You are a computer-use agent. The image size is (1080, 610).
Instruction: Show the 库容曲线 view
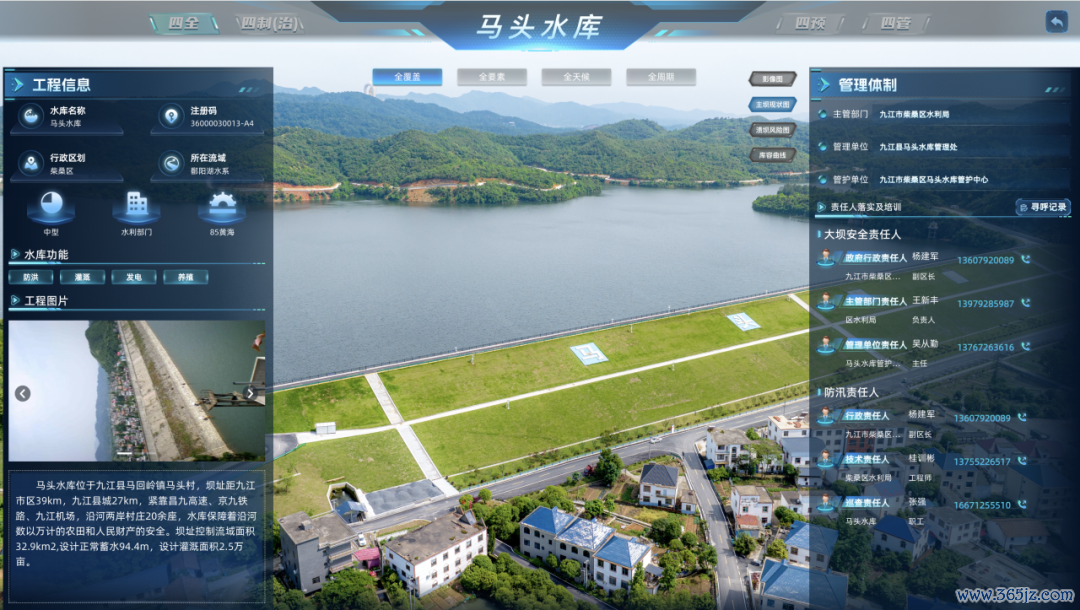click(x=773, y=155)
